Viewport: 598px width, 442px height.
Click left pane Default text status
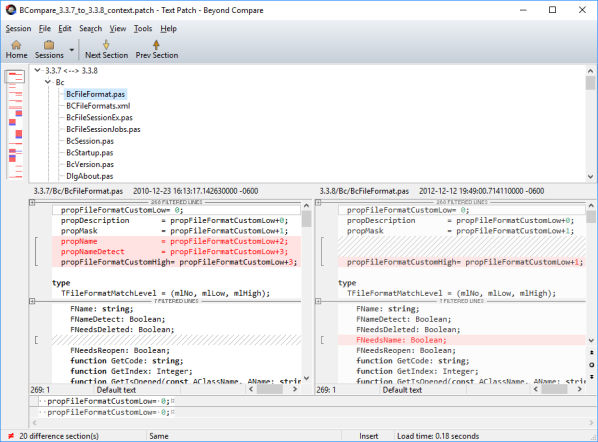[116, 390]
